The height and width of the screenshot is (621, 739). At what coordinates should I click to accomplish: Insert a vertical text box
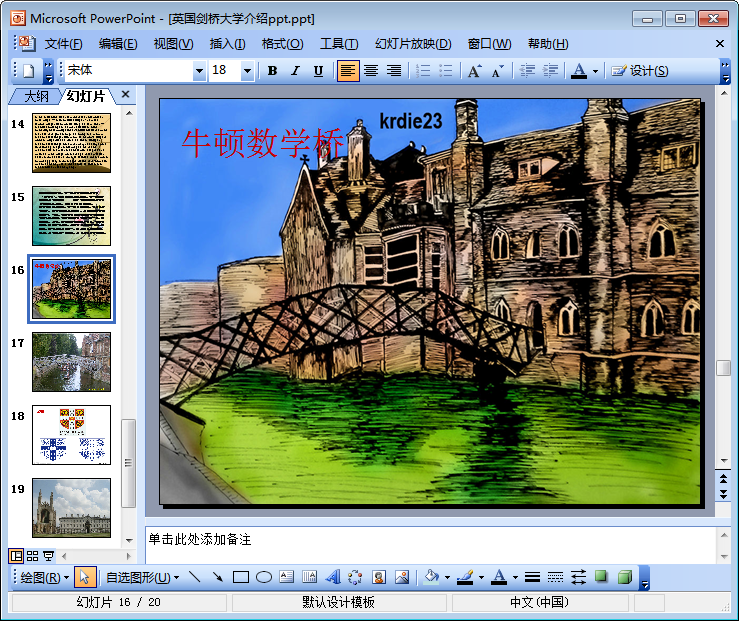point(310,577)
